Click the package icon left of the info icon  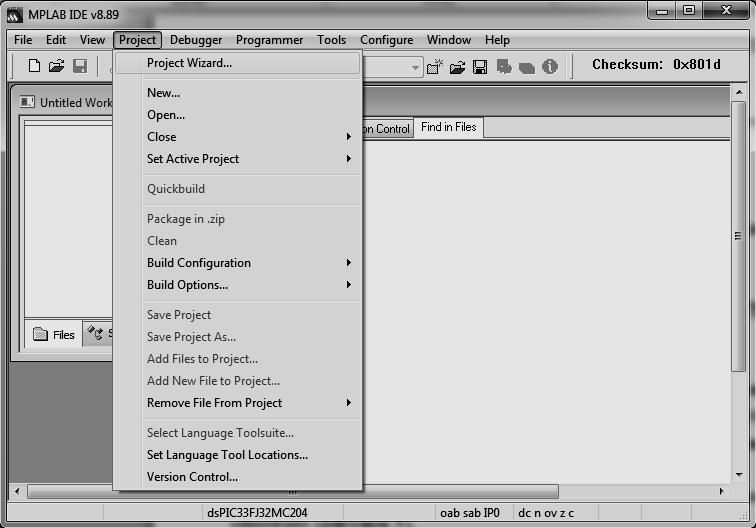526,68
